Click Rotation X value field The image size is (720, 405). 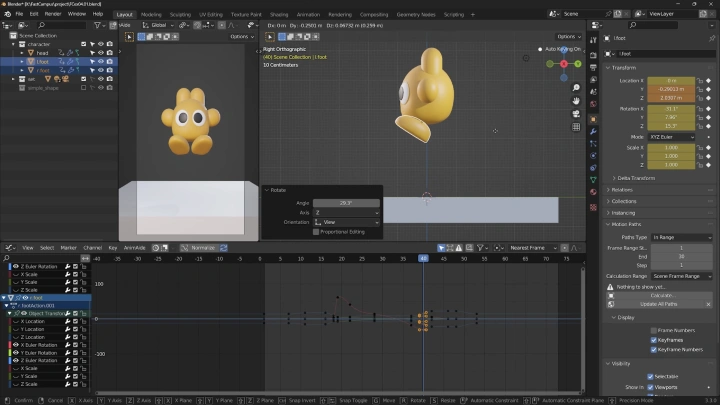coord(671,109)
